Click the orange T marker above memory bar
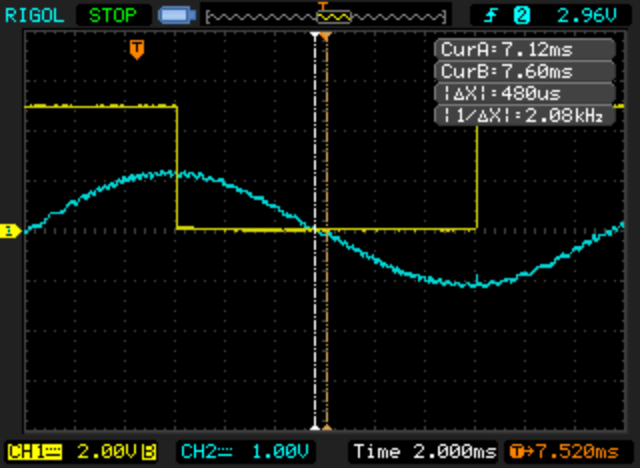 (x=323, y=6)
